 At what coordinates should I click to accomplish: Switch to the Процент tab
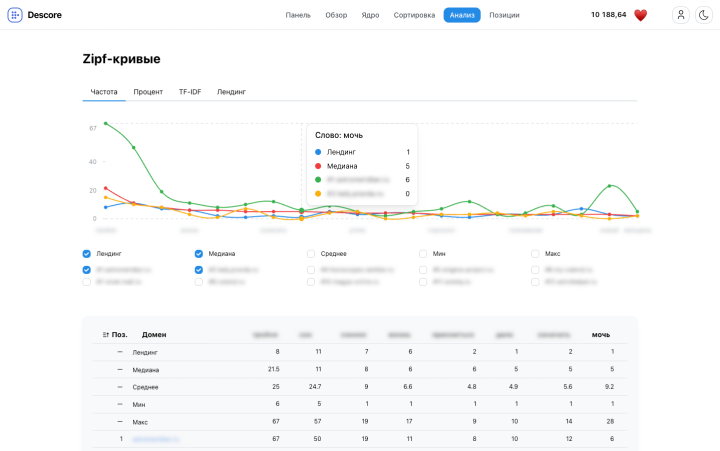(x=148, y=91)
